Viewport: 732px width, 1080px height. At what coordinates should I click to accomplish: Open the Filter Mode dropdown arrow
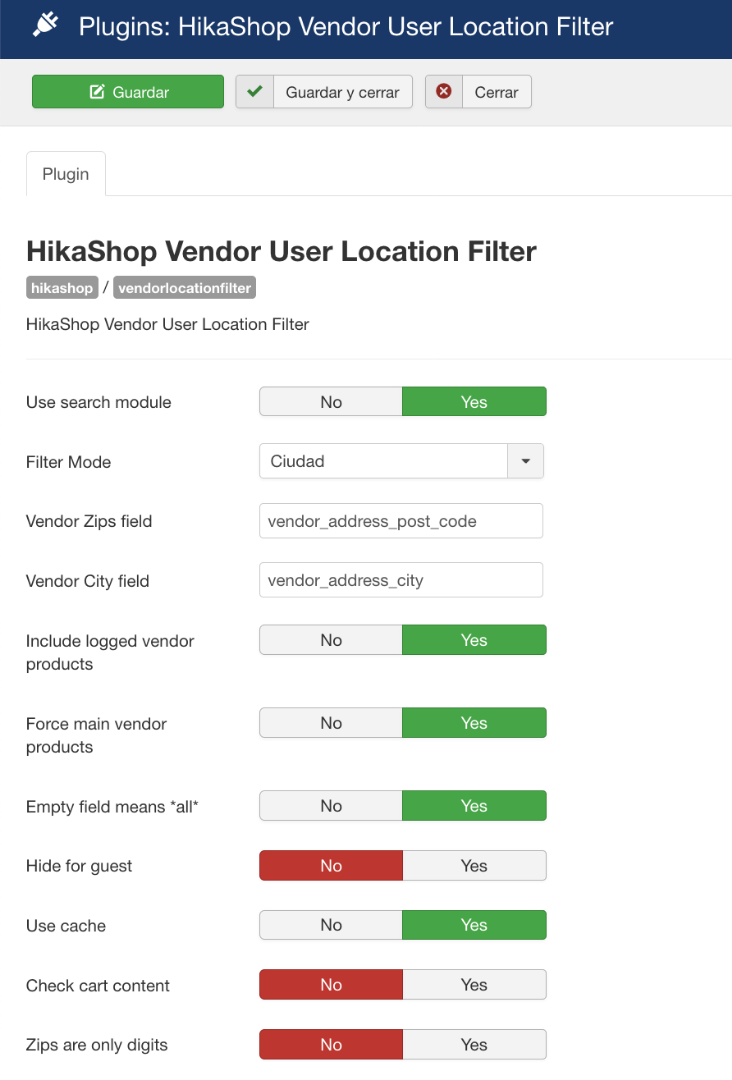click(x=525, y=461)
